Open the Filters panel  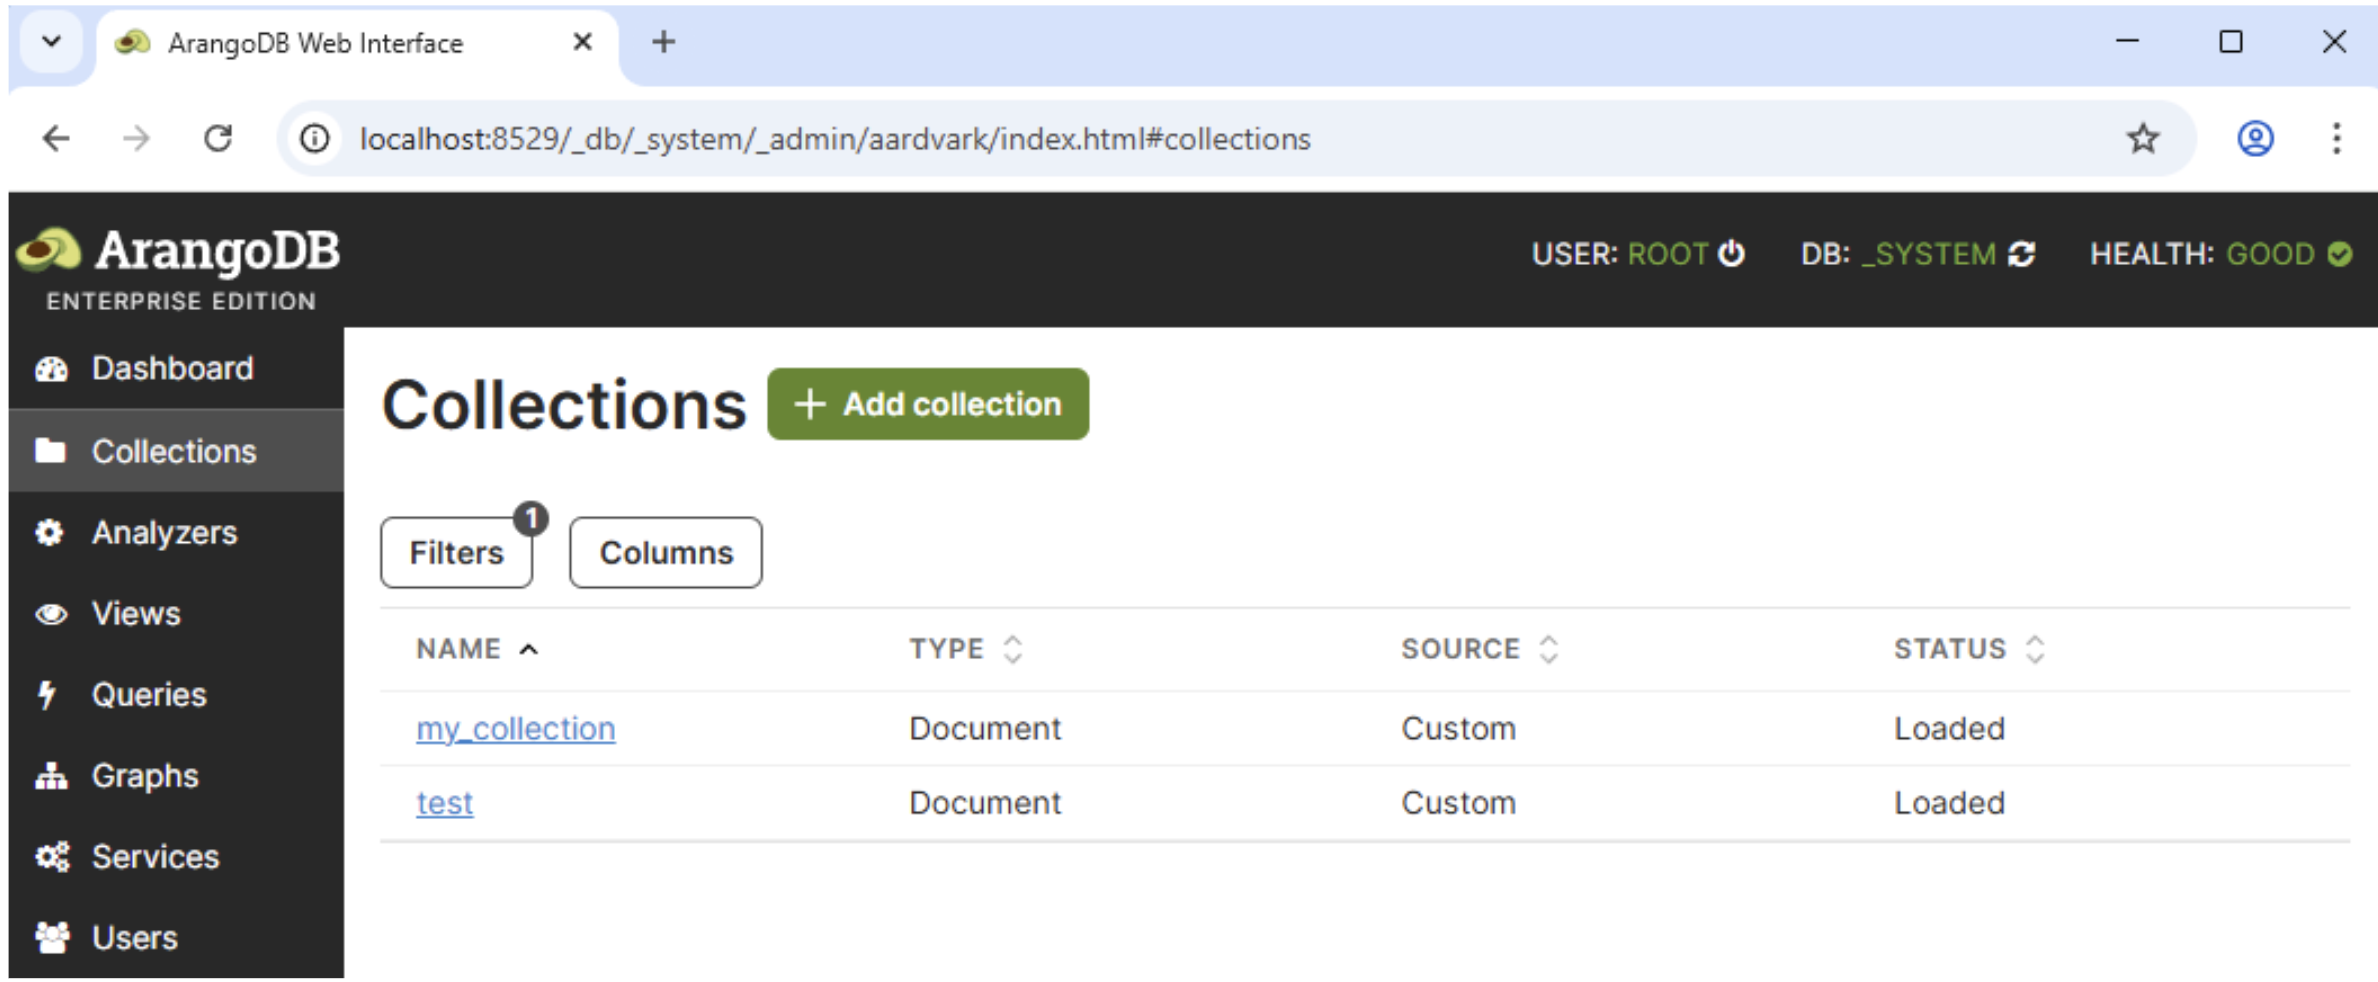(x=456, y=552)
